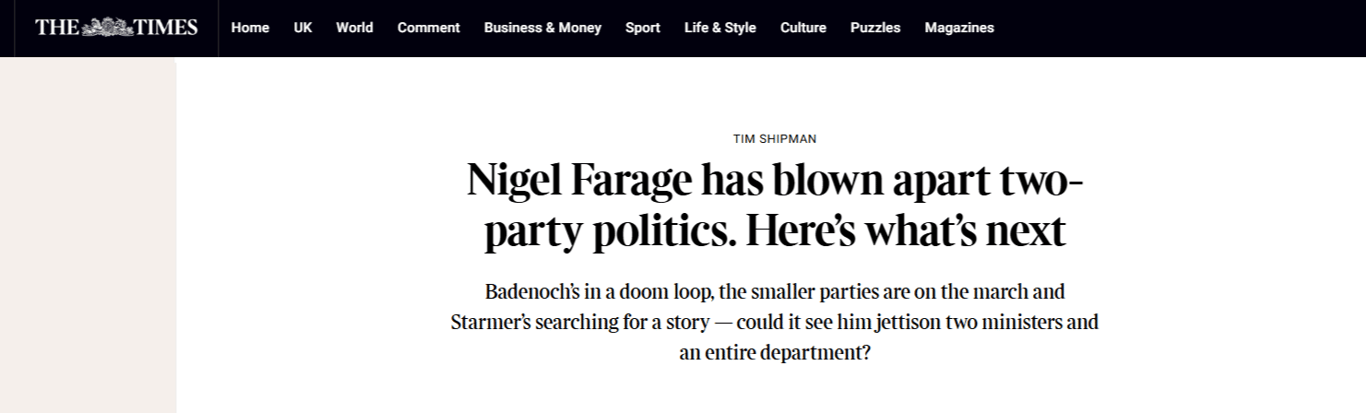Open the Puzzles section
1366x413 pixels.
coord(875,28)
